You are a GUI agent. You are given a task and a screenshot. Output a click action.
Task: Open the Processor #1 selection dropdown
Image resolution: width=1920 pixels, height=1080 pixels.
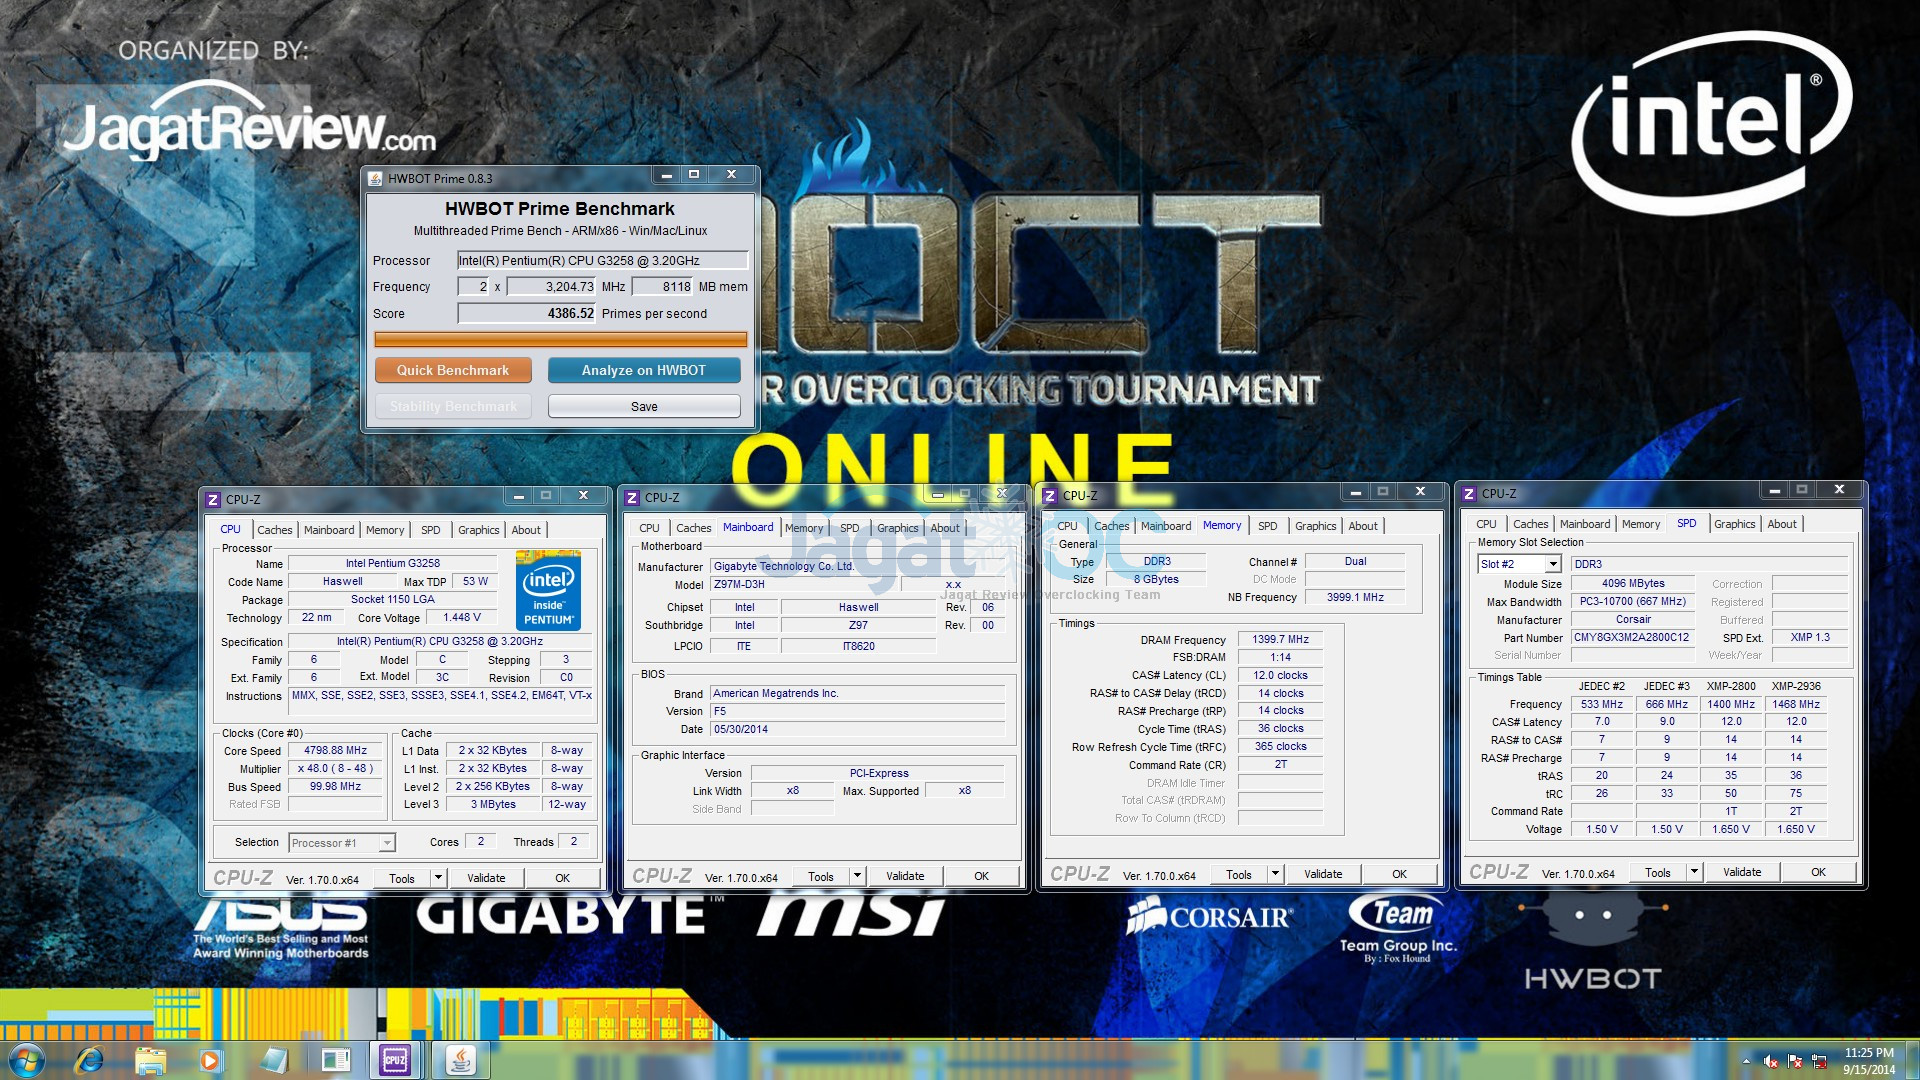(x=386, y=843)
